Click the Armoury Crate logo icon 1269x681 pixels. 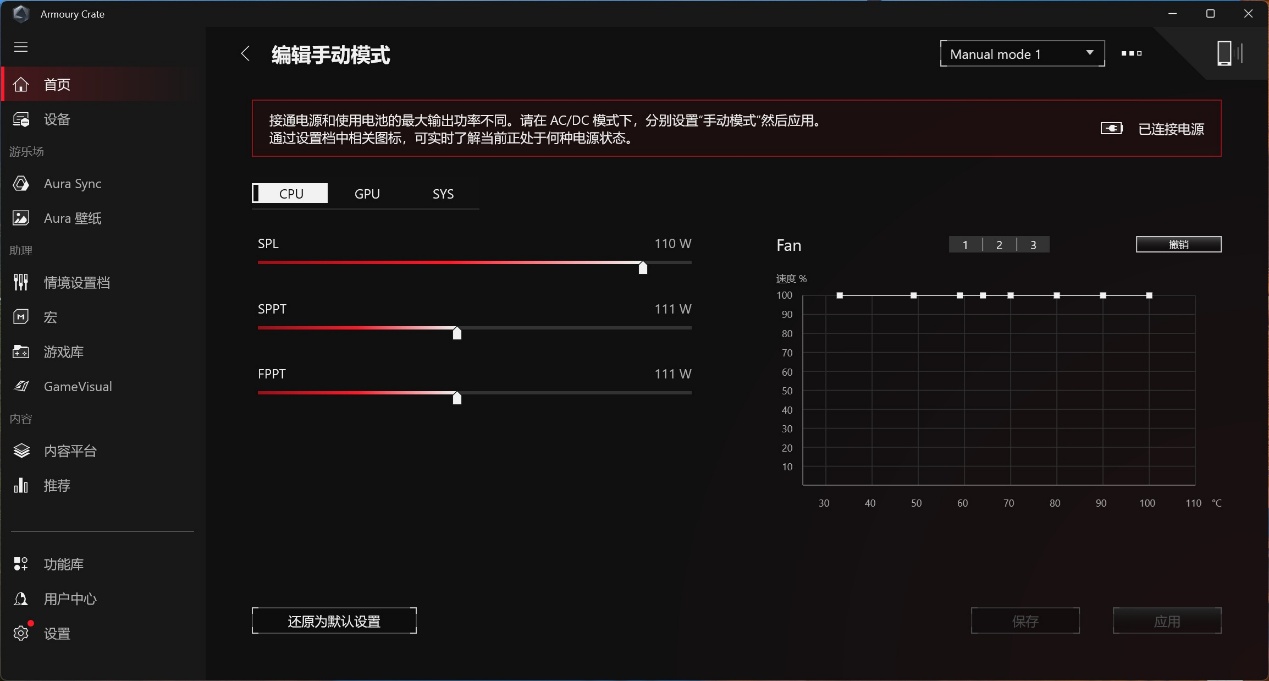21,14
